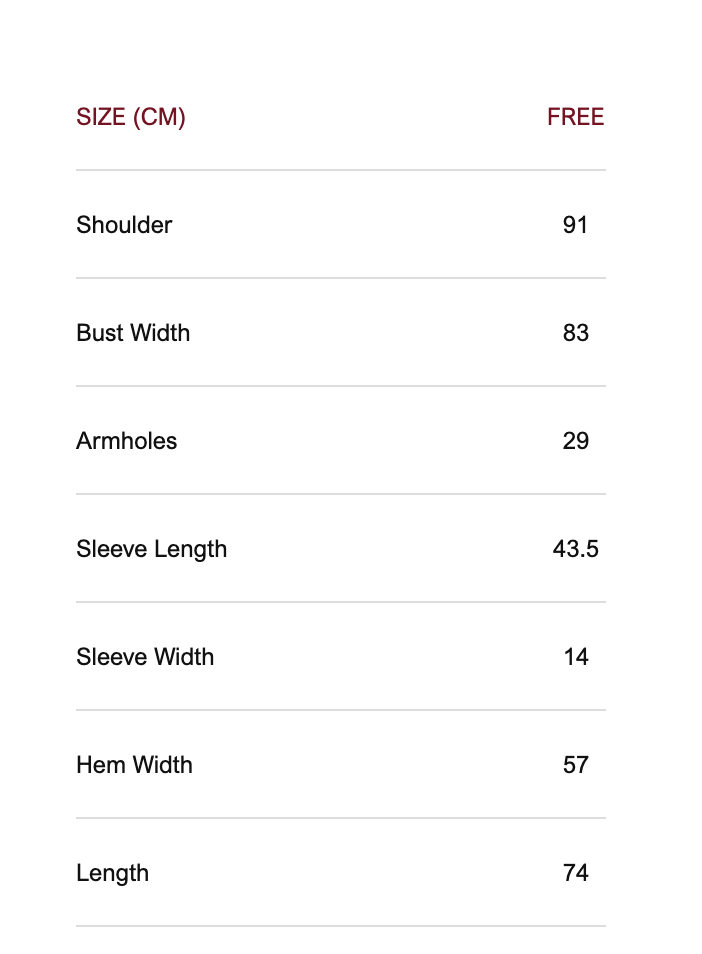Select the Length row label
702x954 pixels.
click(x=112, y=873)
